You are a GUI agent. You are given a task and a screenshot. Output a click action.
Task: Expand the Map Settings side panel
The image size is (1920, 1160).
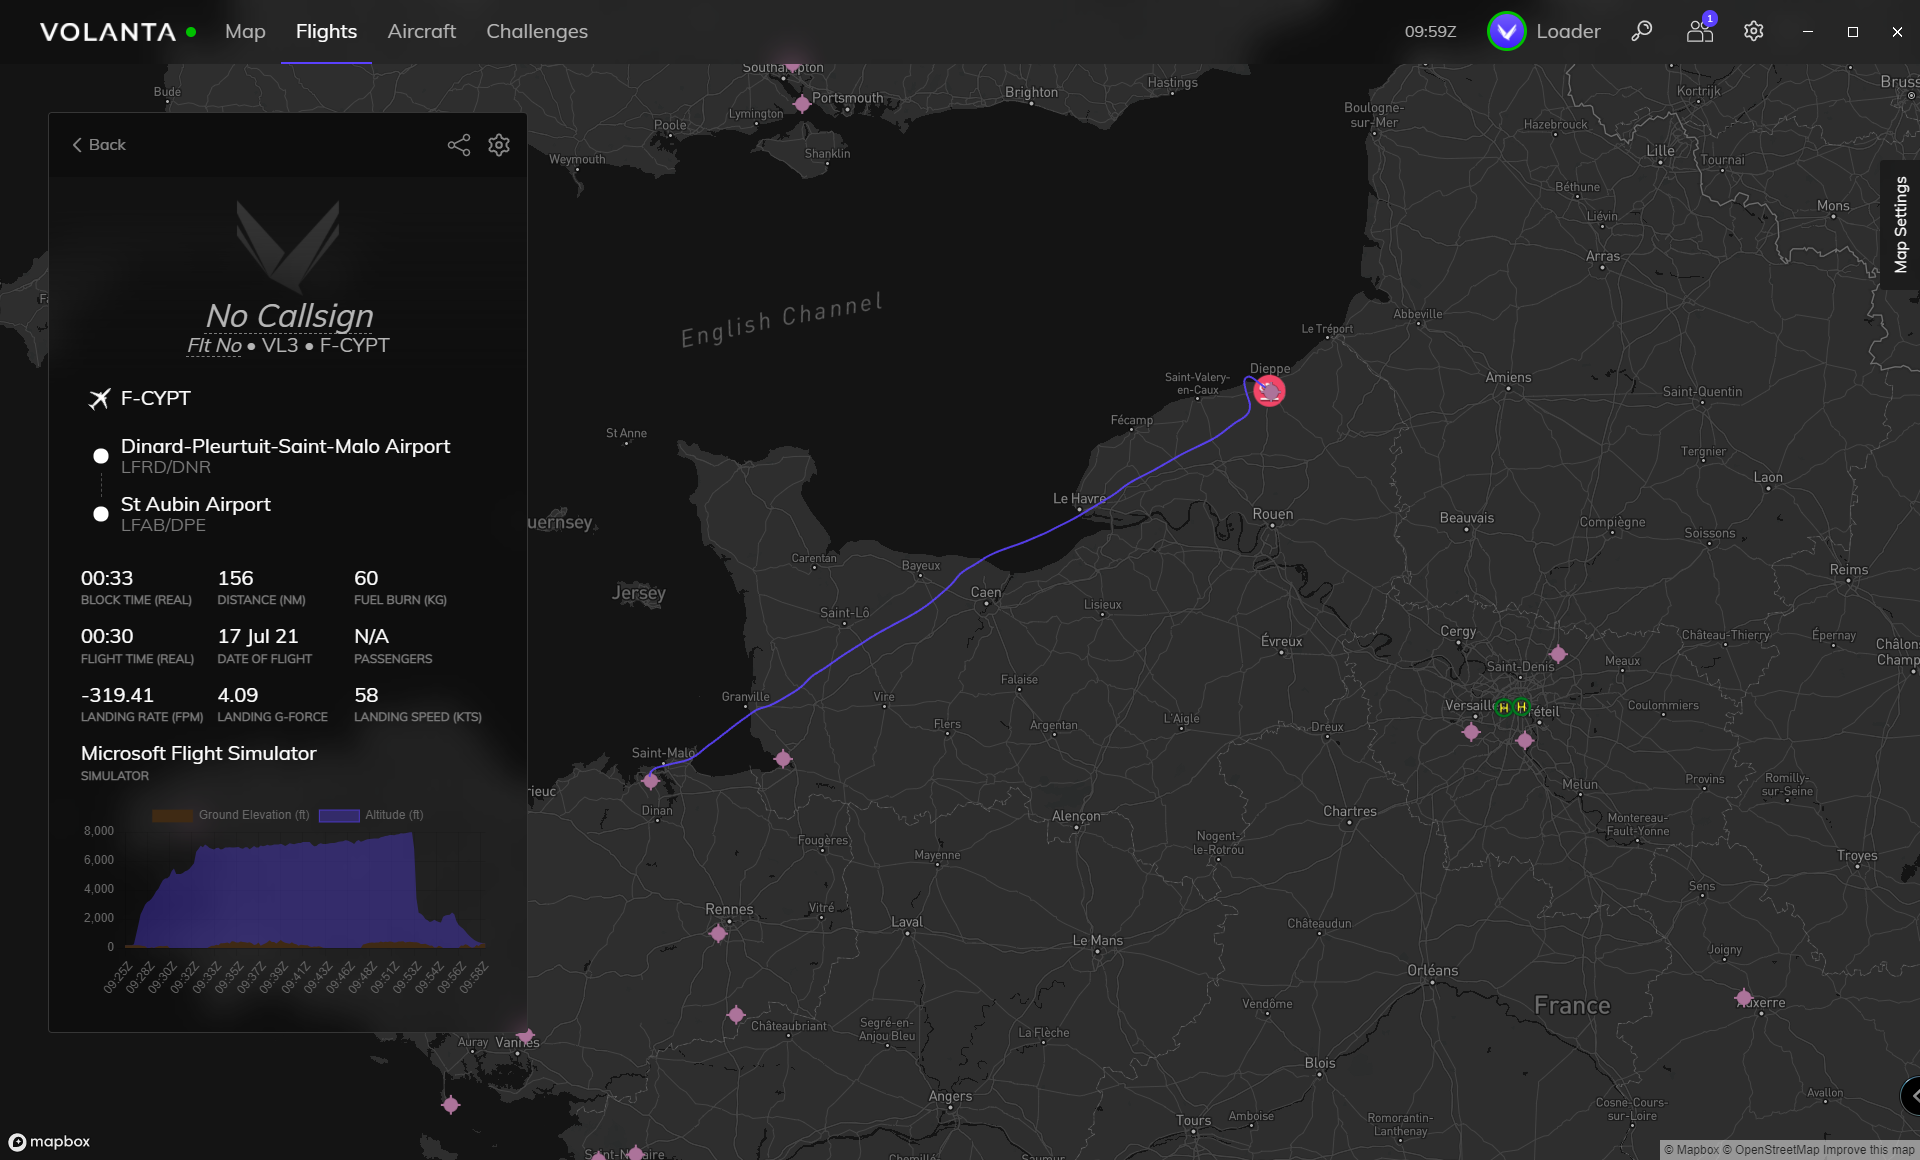click(1900, 225)
